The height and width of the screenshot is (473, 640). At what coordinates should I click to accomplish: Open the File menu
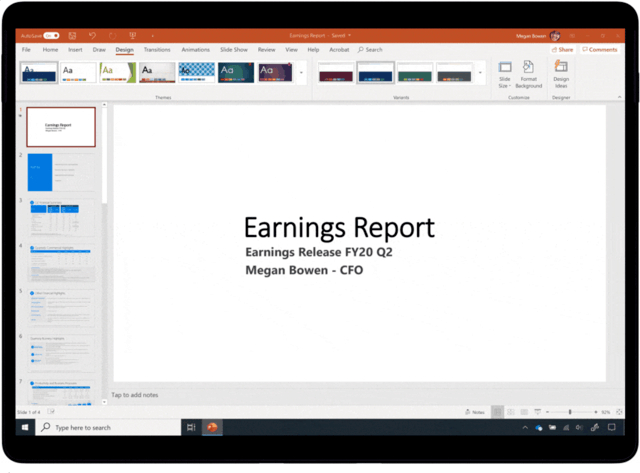coord(26,49)
